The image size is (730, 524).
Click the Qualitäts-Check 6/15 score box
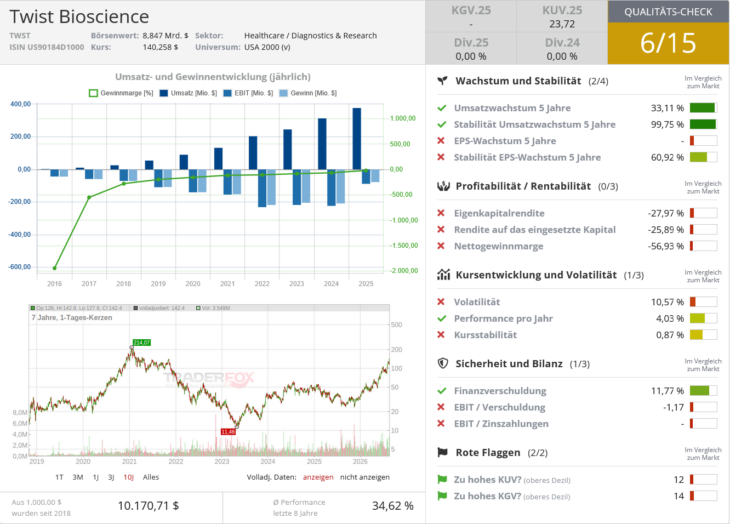668,43
